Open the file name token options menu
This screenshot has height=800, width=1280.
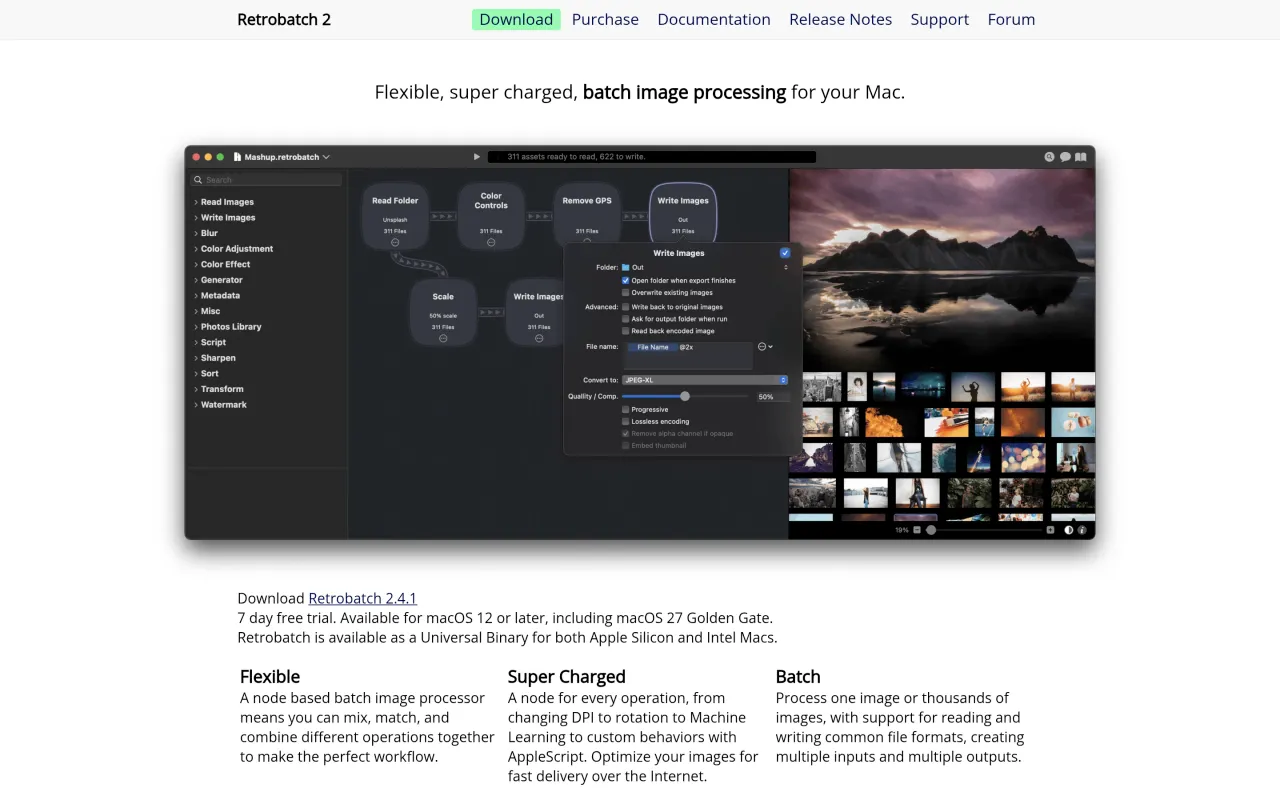pos(765,347)
